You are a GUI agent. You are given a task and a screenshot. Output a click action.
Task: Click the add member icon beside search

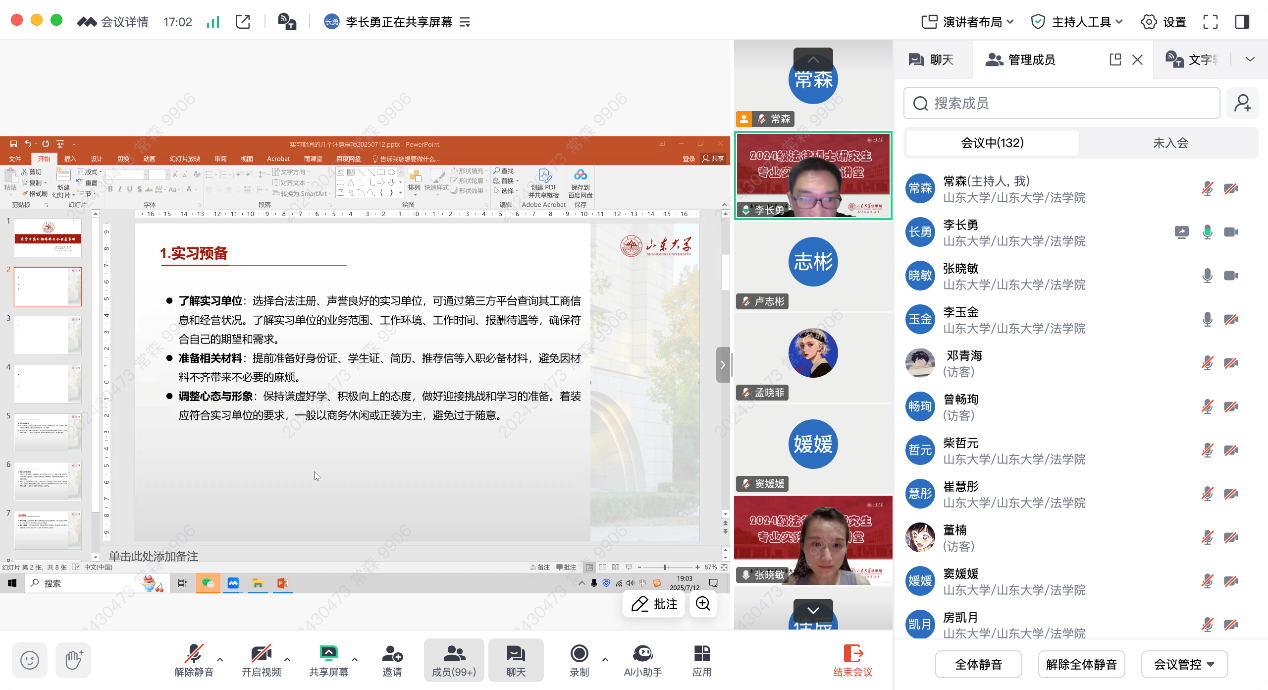[x=1242, y=103]
